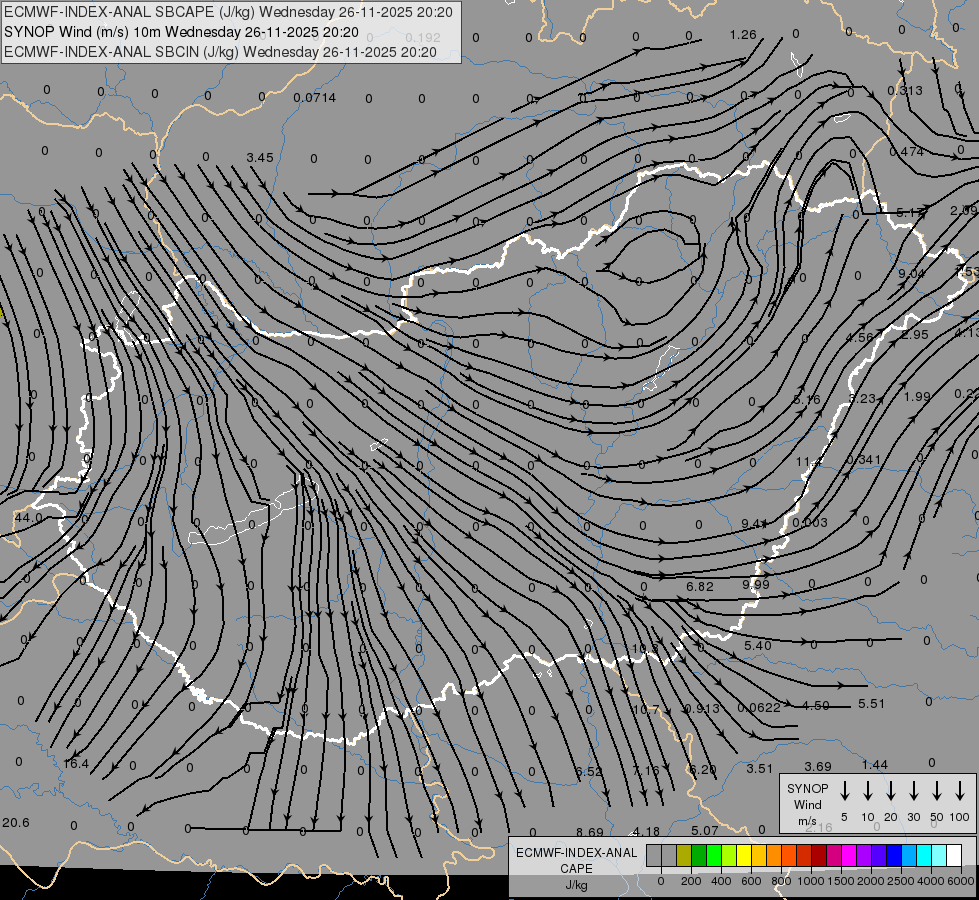This screenshot has width=979, height=900.
Task: Select the dark green CAPE legend swatch
Action: pos(699,855)
